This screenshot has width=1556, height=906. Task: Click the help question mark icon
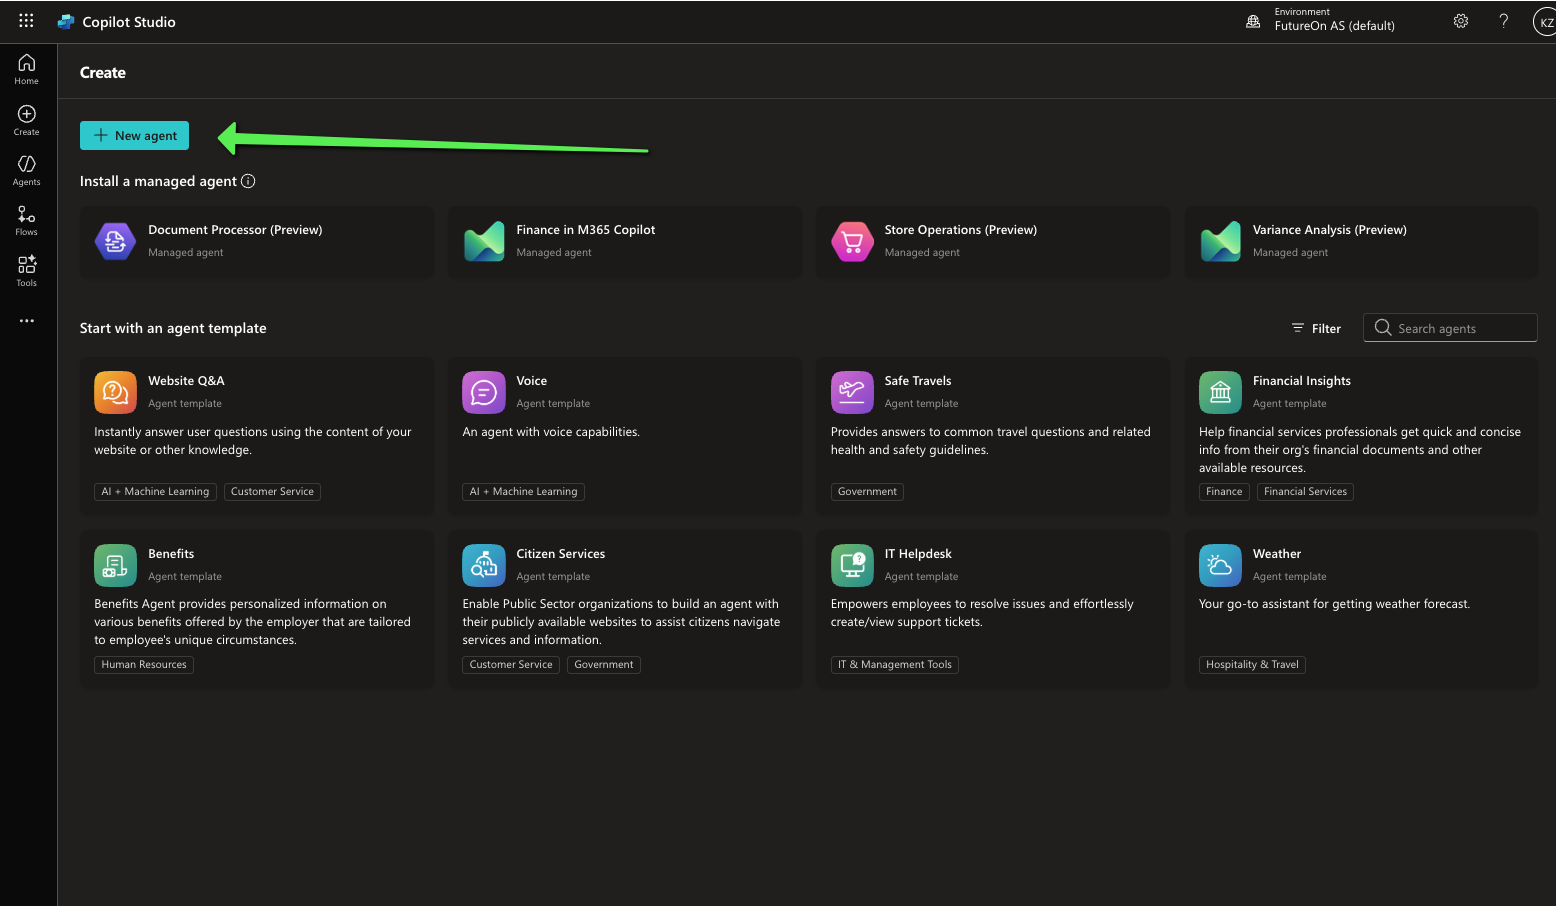tap(1503, 21)
